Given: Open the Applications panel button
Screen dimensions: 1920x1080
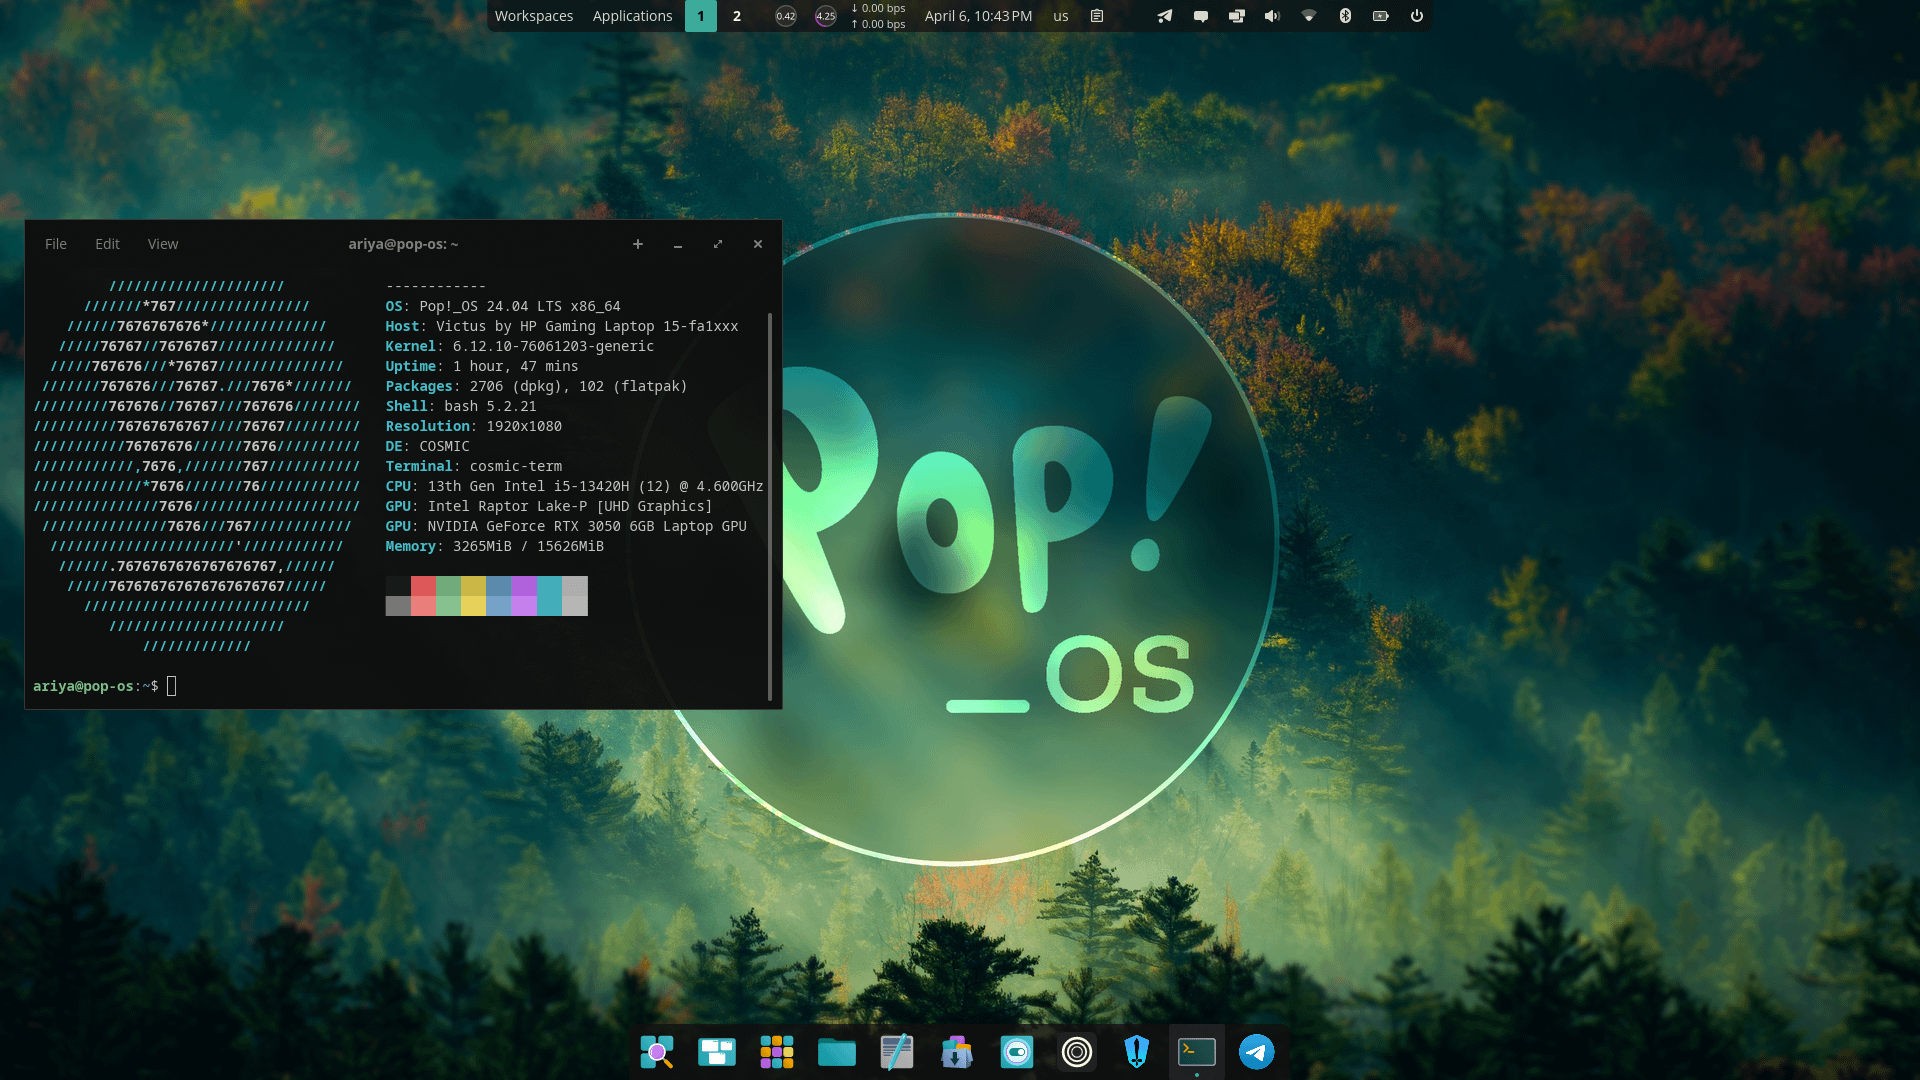Looking at the screenshot, I should click(632, 16).
